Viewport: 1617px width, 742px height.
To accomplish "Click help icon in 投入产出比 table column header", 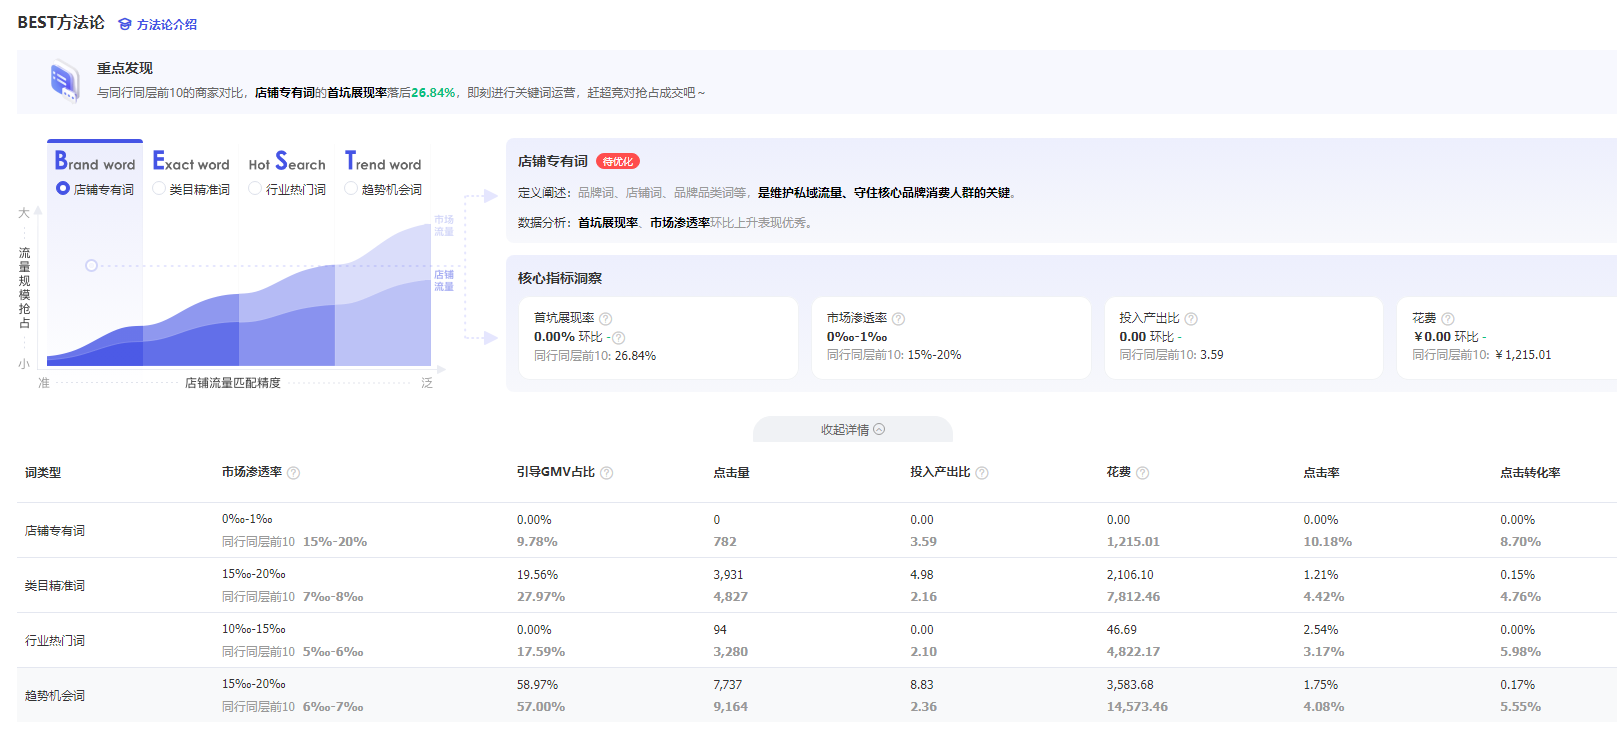I will [981, 473].
